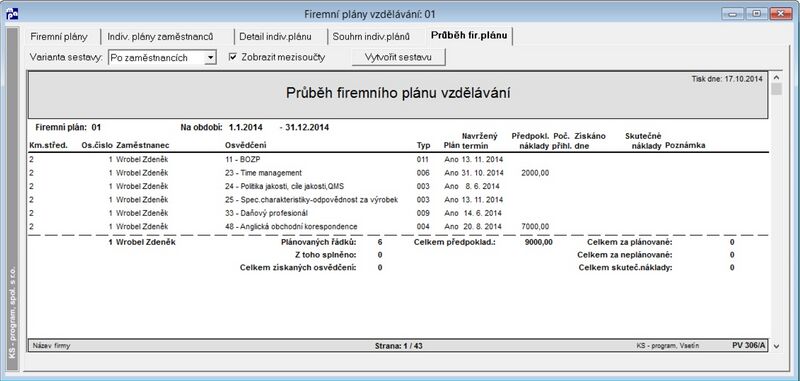Screen dimensions: 800x381
Task: Click the Typ value 011
Action: coord(423,159)
